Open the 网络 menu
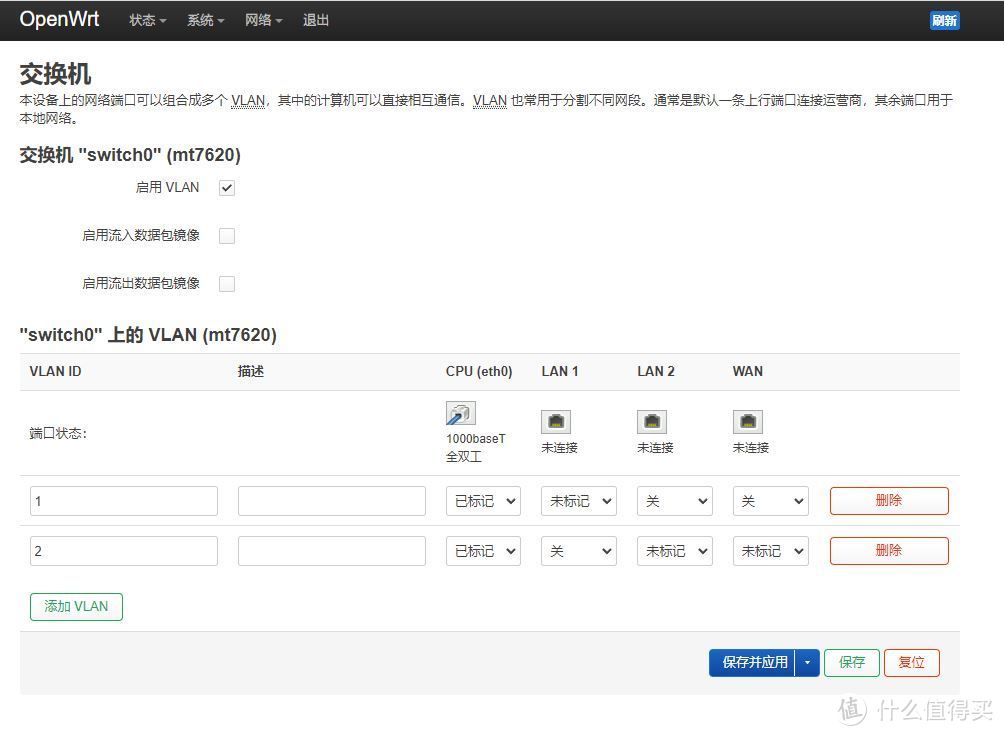Image resolution: width=1004 pixels, height=736 pixels. (263, 19)
